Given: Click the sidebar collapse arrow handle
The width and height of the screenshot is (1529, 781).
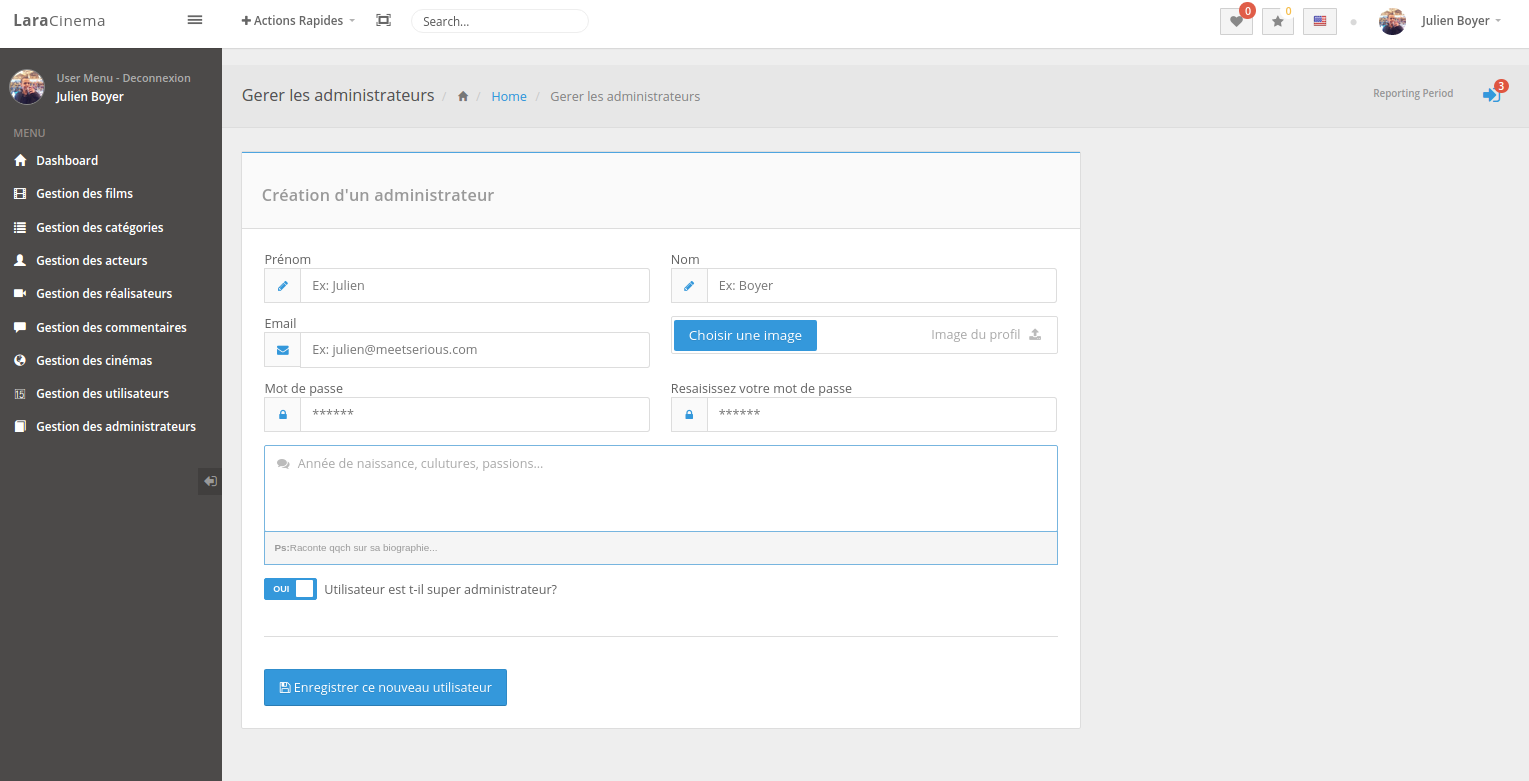Looking at the screenshot, I should click(210, 481).
